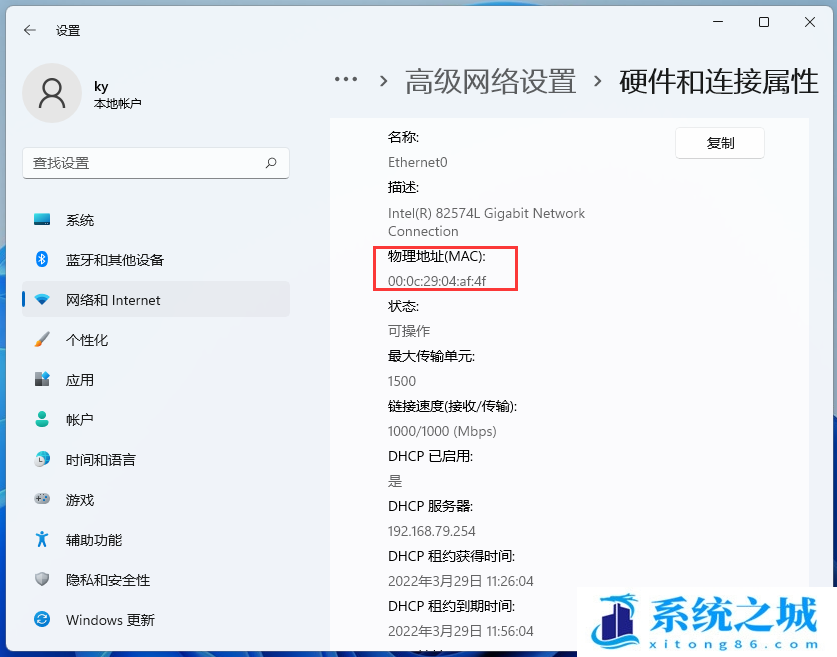Screen dimensions: 837x657
Task: Open the Personalization paintbrush icon
Action: pos(42,340)
